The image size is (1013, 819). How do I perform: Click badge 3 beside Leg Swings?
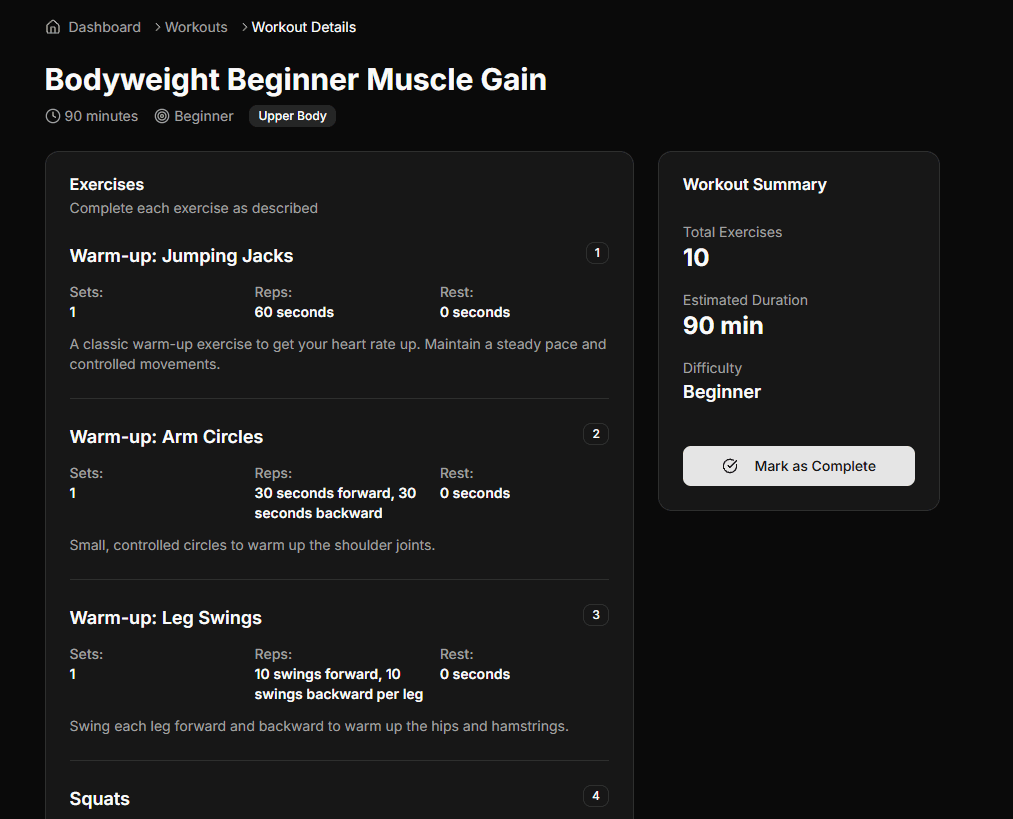tap(595, 615)
